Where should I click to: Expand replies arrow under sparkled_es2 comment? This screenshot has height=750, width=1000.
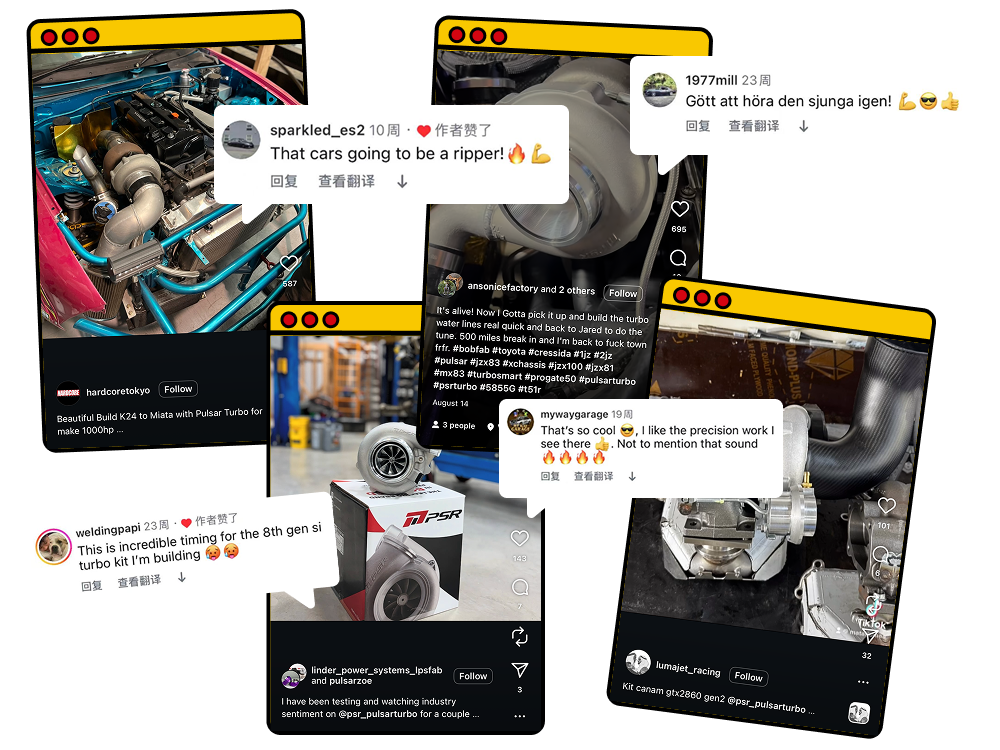click(x=402, y=182)
